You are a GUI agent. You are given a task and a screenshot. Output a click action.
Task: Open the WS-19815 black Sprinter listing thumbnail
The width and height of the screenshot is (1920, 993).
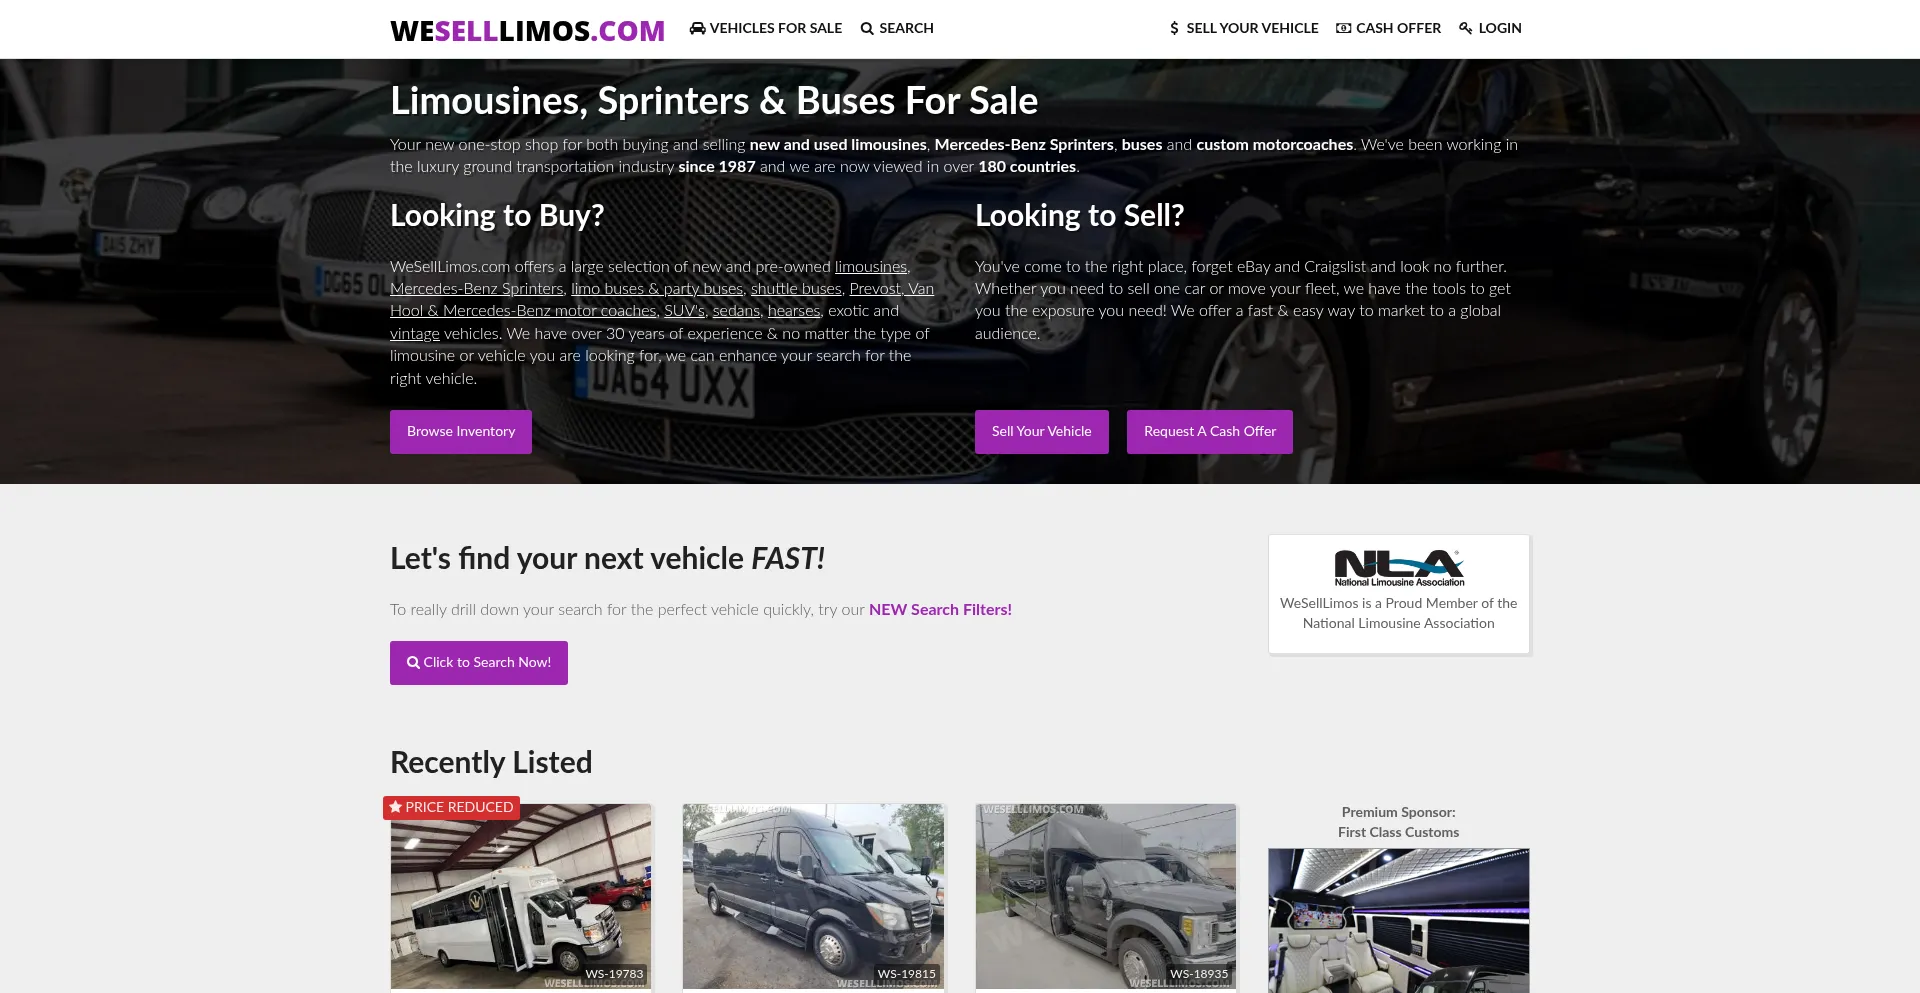[813, 897]
